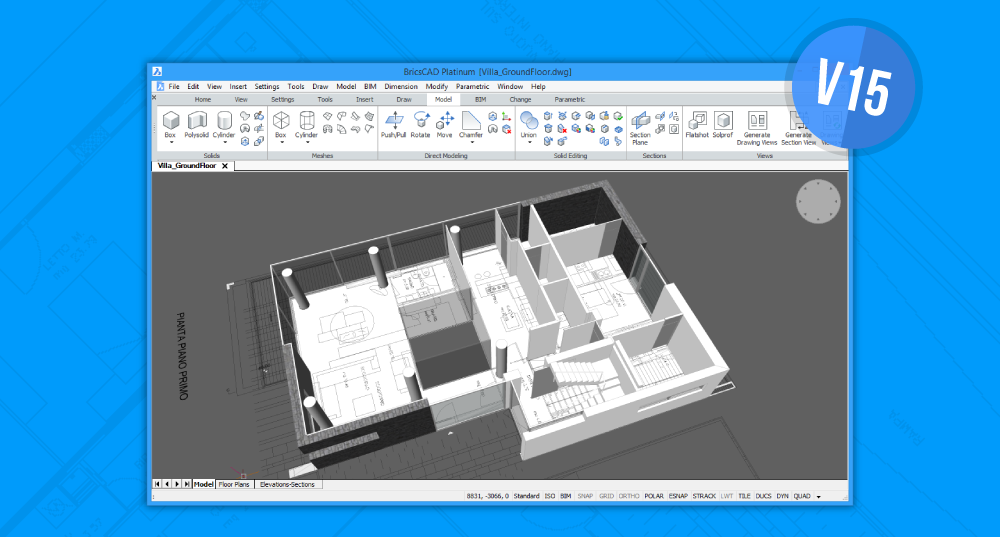This screenshot has width=1000, height=537.
Task: Switch to Floor Plans layout tab
Action: tap(235, 484)
